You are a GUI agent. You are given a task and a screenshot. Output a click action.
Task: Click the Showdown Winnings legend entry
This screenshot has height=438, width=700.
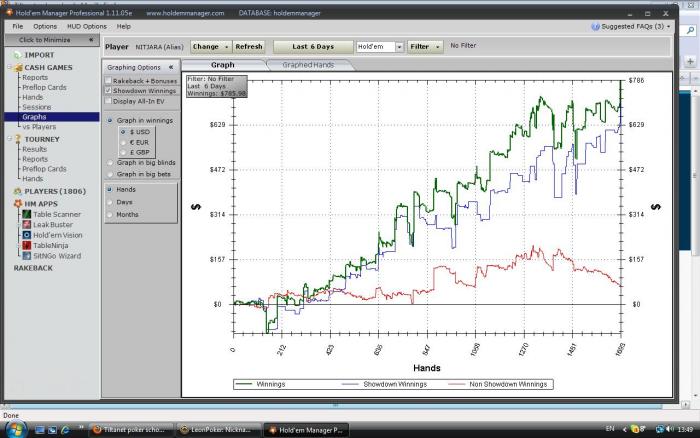pos(384,384)
